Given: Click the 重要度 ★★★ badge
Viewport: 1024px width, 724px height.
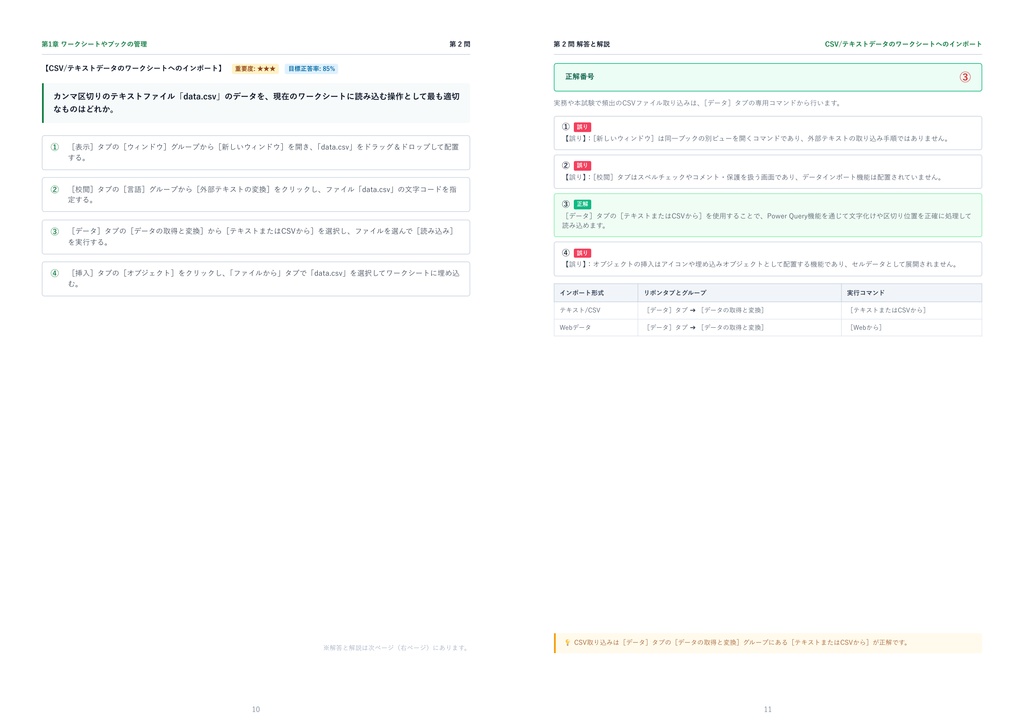Looking at the screenshot, I should point(255,69).
